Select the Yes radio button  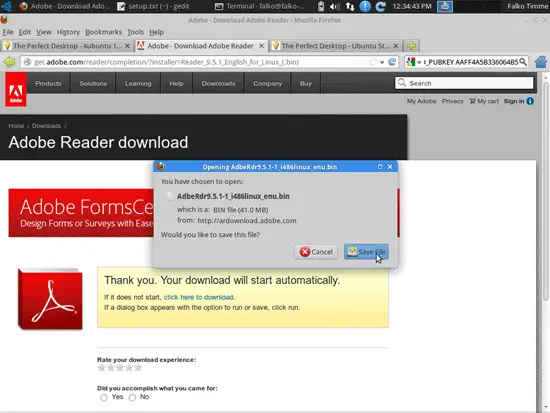tap(103, 398)
